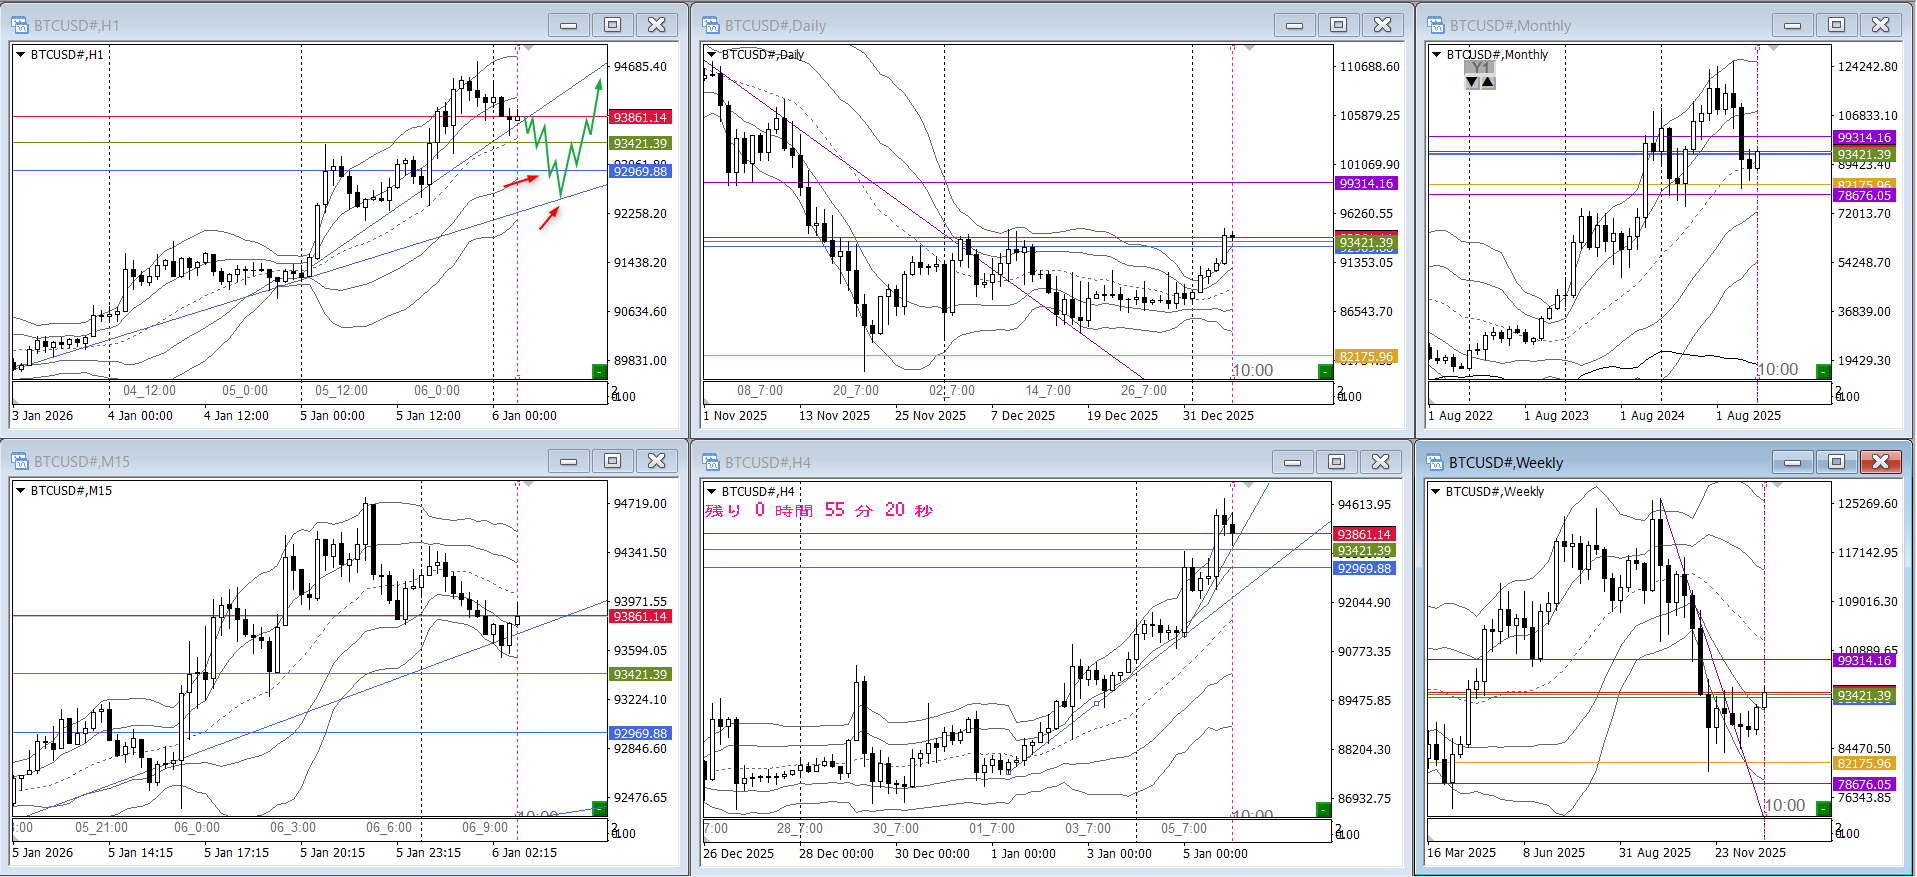The width and height of the screenshot is (1917, 877).
Task: Click the BTCUSD#,M15 title bar chart icon
Action: tap(20, 461)
